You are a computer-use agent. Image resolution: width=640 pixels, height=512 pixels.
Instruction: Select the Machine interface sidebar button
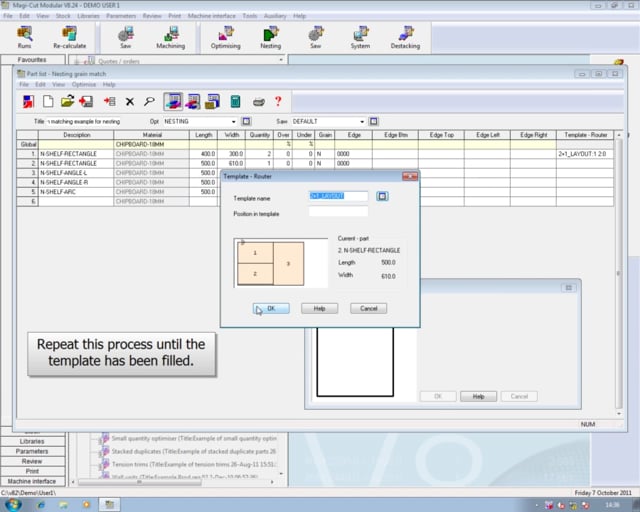click(x=32, y=481)
